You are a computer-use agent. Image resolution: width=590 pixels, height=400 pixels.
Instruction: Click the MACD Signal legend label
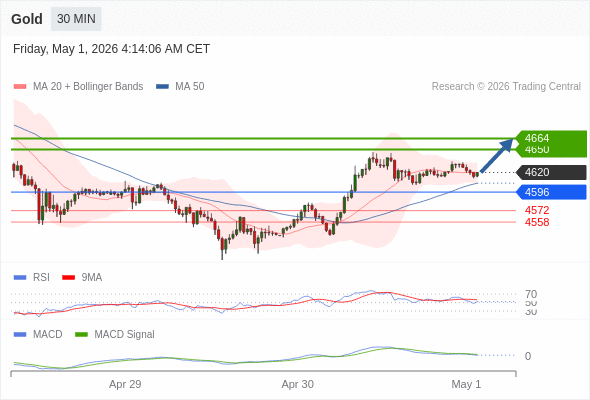point(124,335)
